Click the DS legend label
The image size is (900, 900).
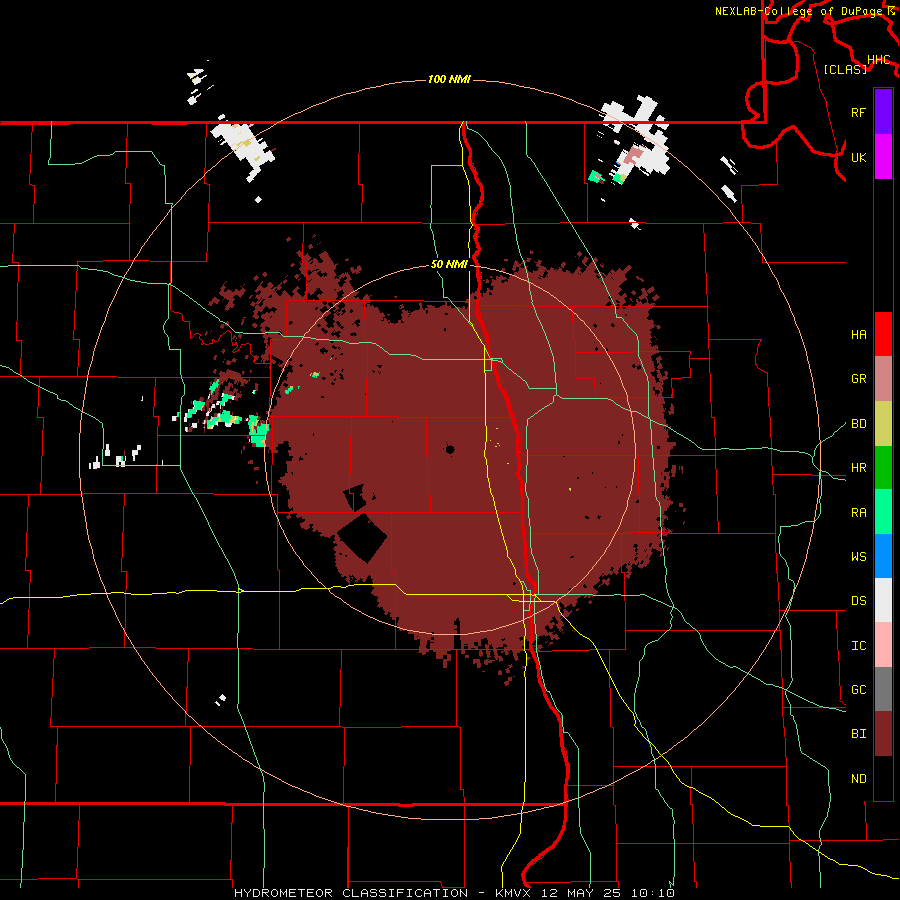pyautogui.click(x=859, y=601)
